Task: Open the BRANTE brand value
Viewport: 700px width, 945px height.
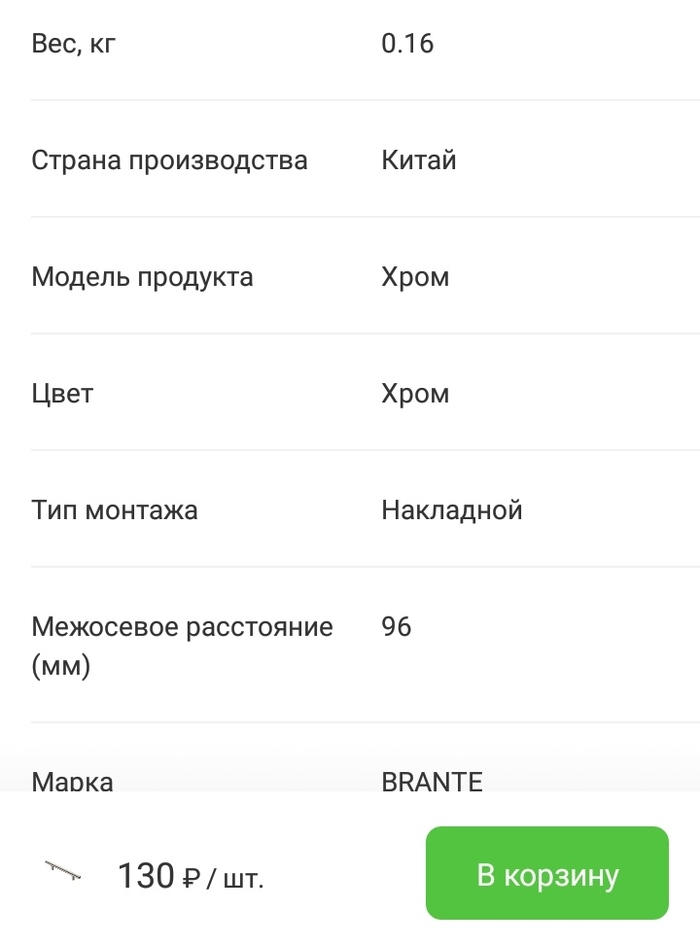Action: 432,781
